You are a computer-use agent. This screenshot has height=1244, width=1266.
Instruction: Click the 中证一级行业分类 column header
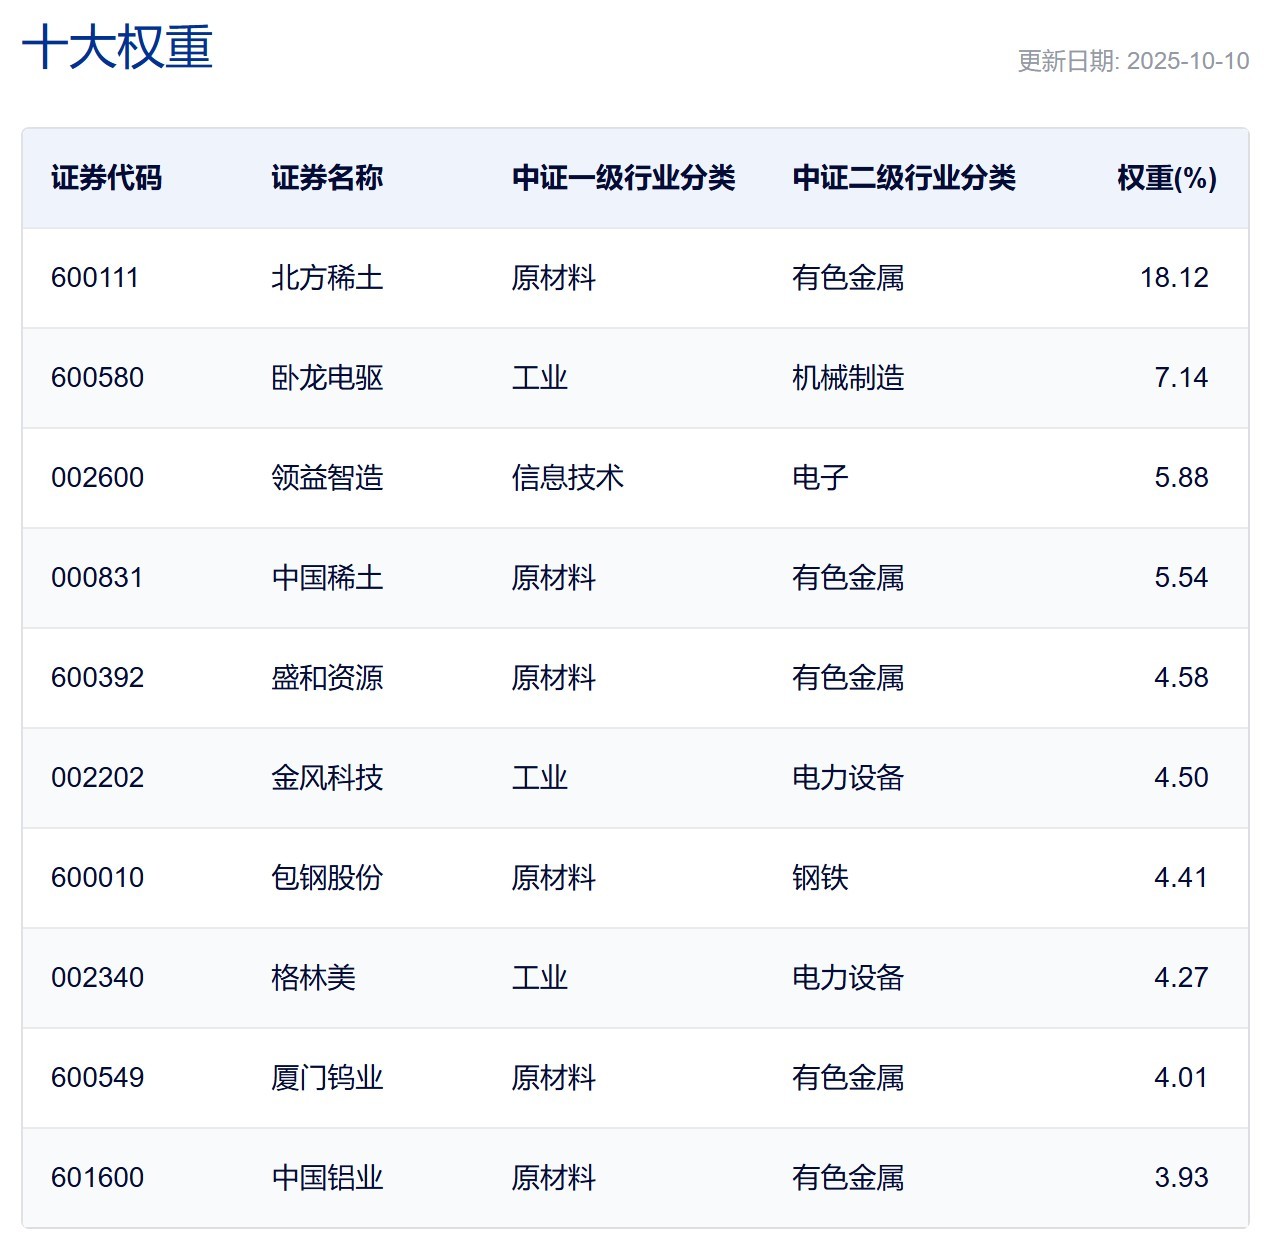[624, 178]
